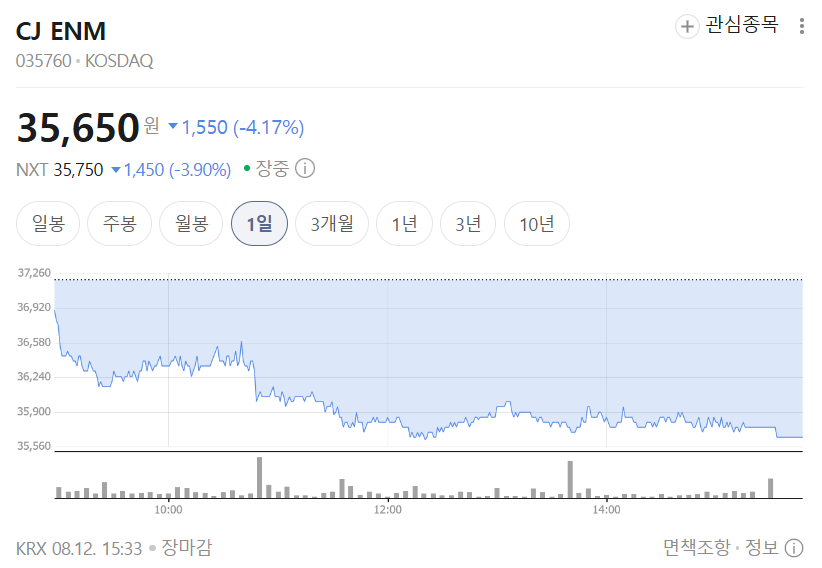Screen dimensions: 822x568
Task: Click the KRX 08.12. 15:33 timestamp
Action: click(x=79, y=549)
